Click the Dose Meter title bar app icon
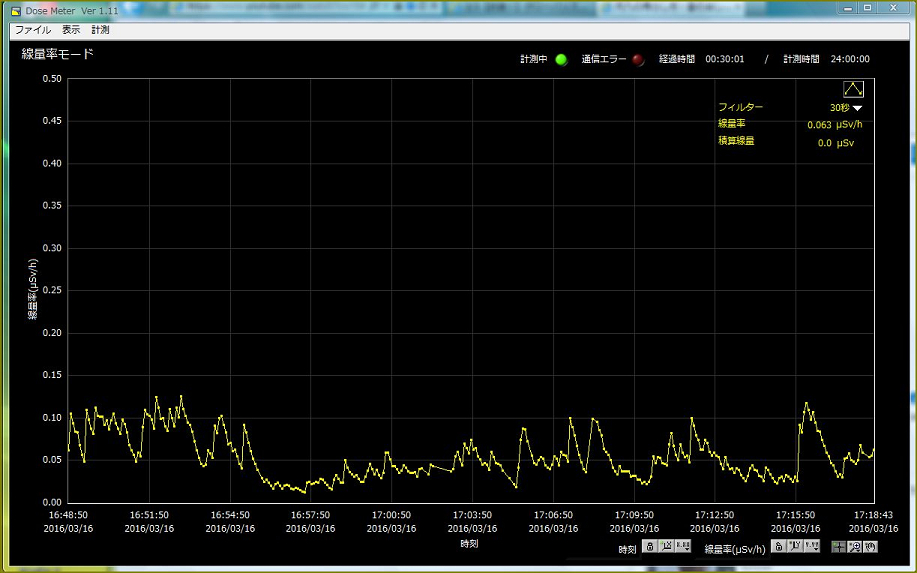Image resolution: width=917 pixels, height=573 pixels. [x=15, y=10]
